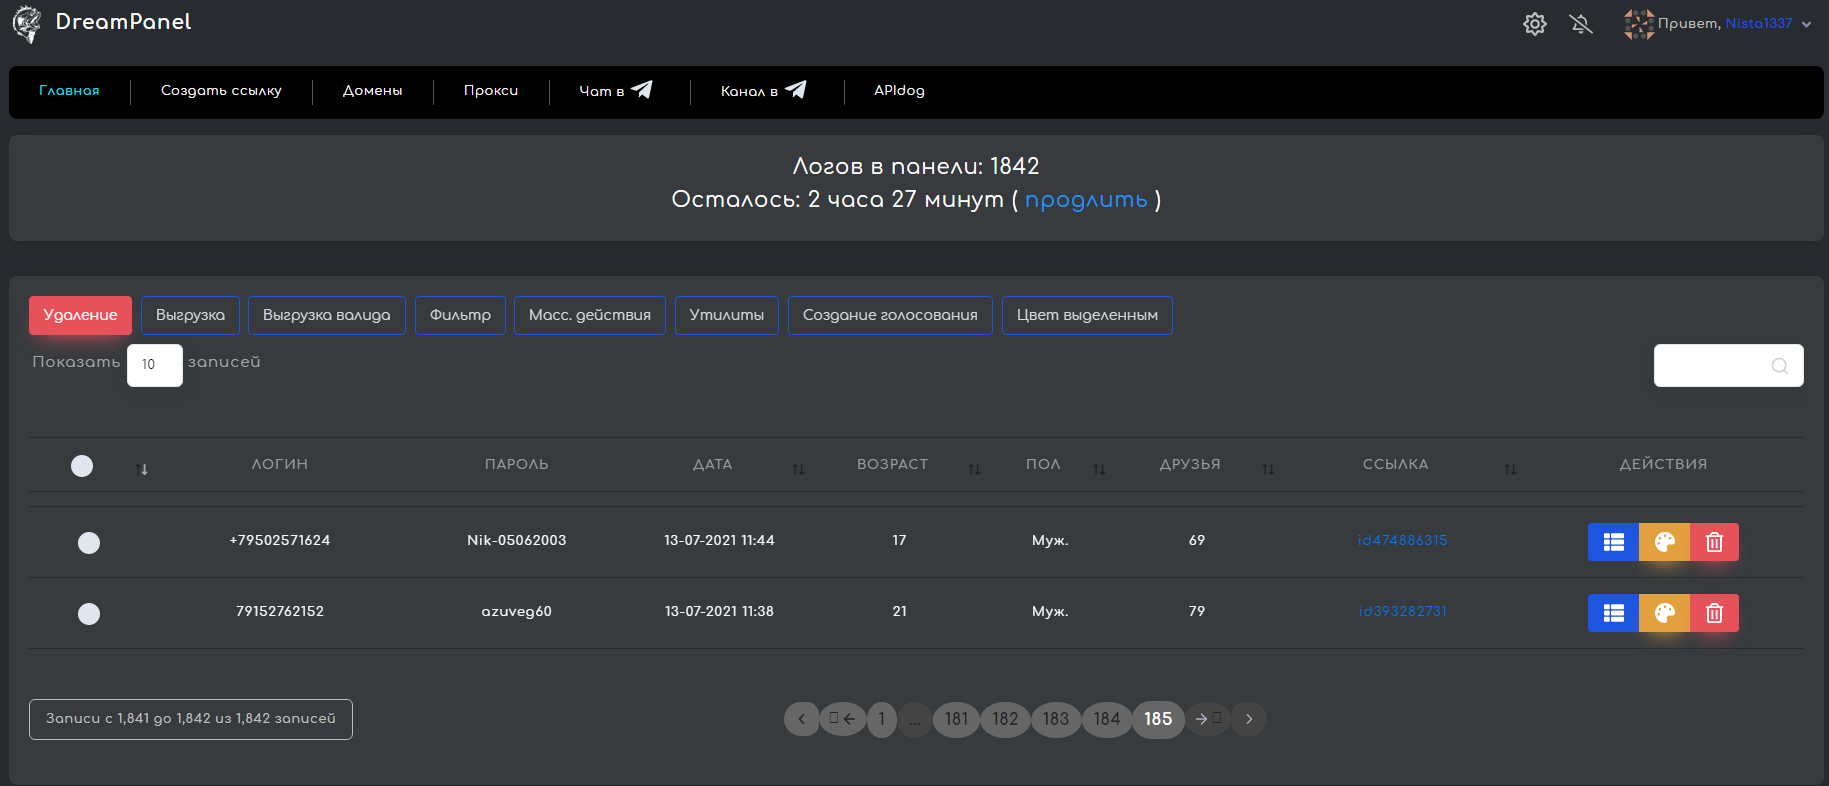Open settings via the gear icon

point(1534,24)
